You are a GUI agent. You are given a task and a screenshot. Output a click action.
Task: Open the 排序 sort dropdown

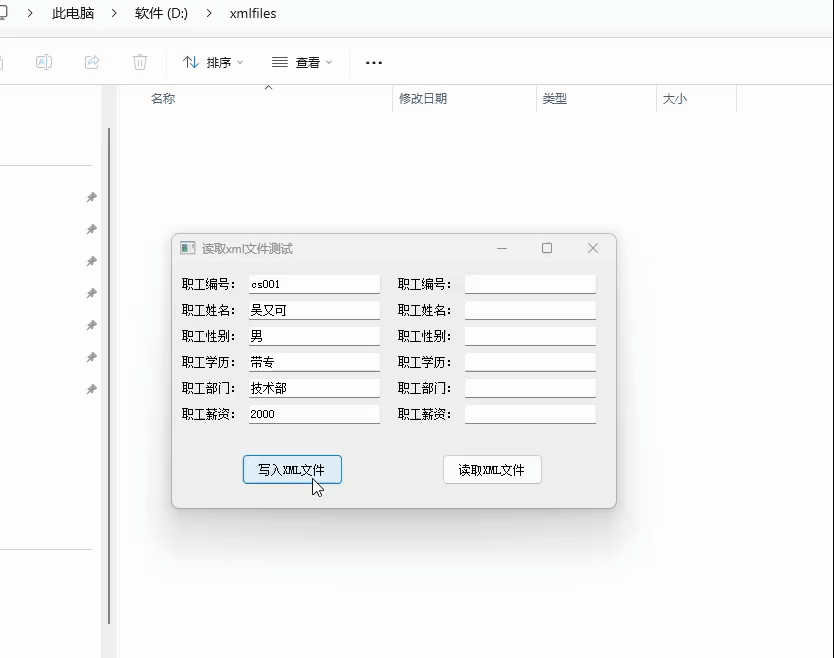coord(213,63)
